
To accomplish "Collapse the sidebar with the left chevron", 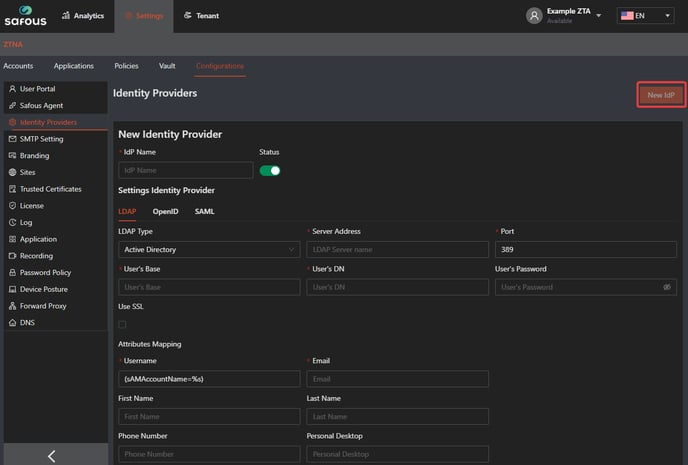I will coord(52,455).
